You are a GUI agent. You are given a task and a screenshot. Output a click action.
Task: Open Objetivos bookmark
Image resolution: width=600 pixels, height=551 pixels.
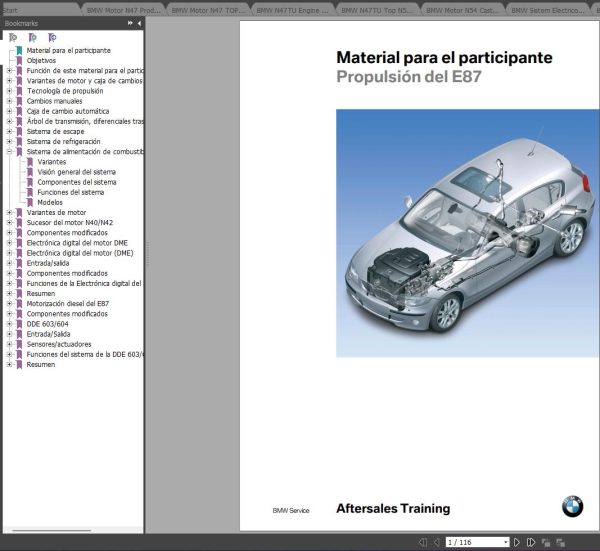(x=41, y=60)
